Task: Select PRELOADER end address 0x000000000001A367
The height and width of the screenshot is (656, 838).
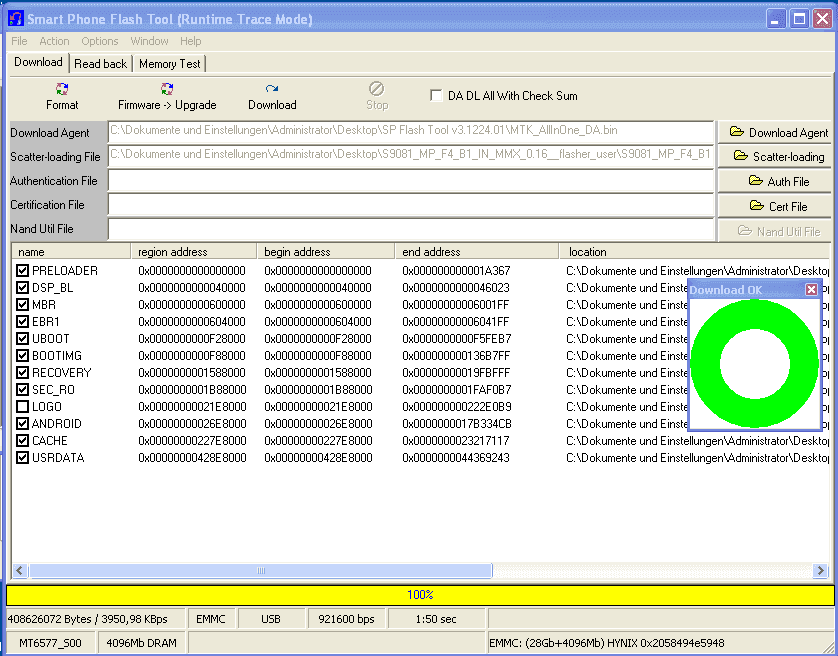Action: point(456,271)
